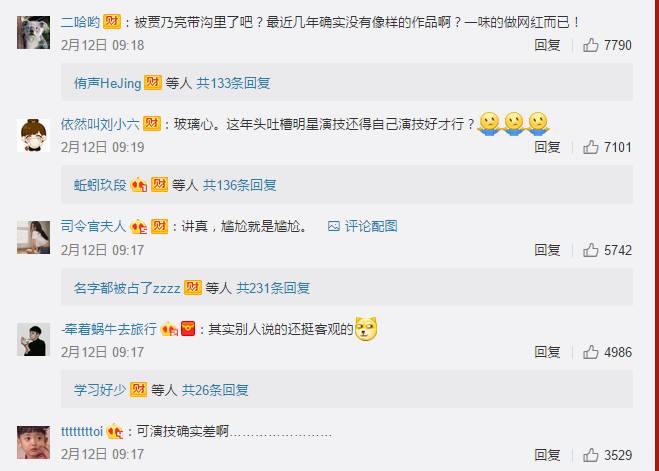Image resolution: width=659 pixels, height=471 pixels.
Task: Click the red envelope badge beside -牵着蜗牛去旅行
Action: [x=188, y=329]
